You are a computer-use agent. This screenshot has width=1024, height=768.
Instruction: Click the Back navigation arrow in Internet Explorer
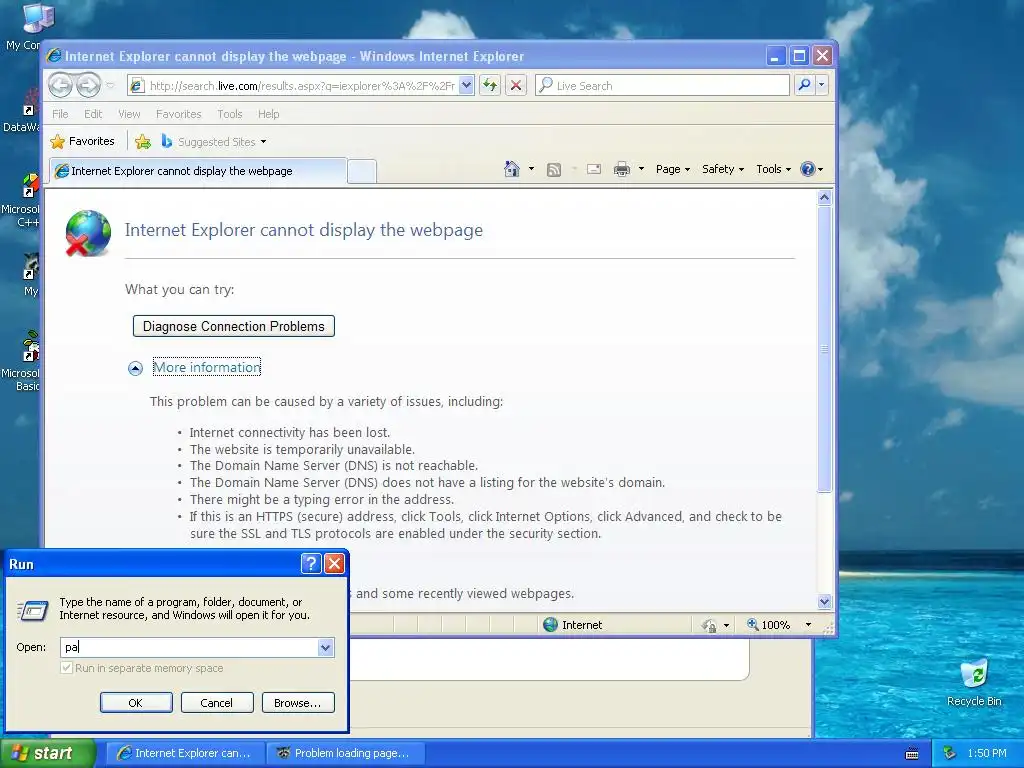pos(60,85)
